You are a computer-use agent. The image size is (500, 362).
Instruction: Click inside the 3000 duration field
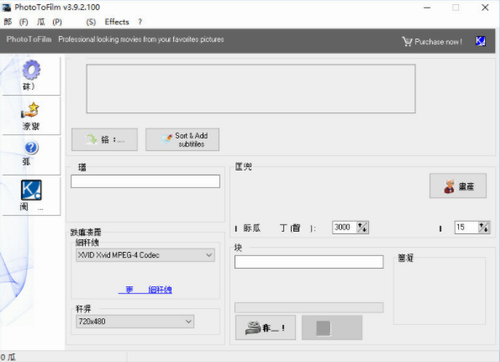[345, 227]
